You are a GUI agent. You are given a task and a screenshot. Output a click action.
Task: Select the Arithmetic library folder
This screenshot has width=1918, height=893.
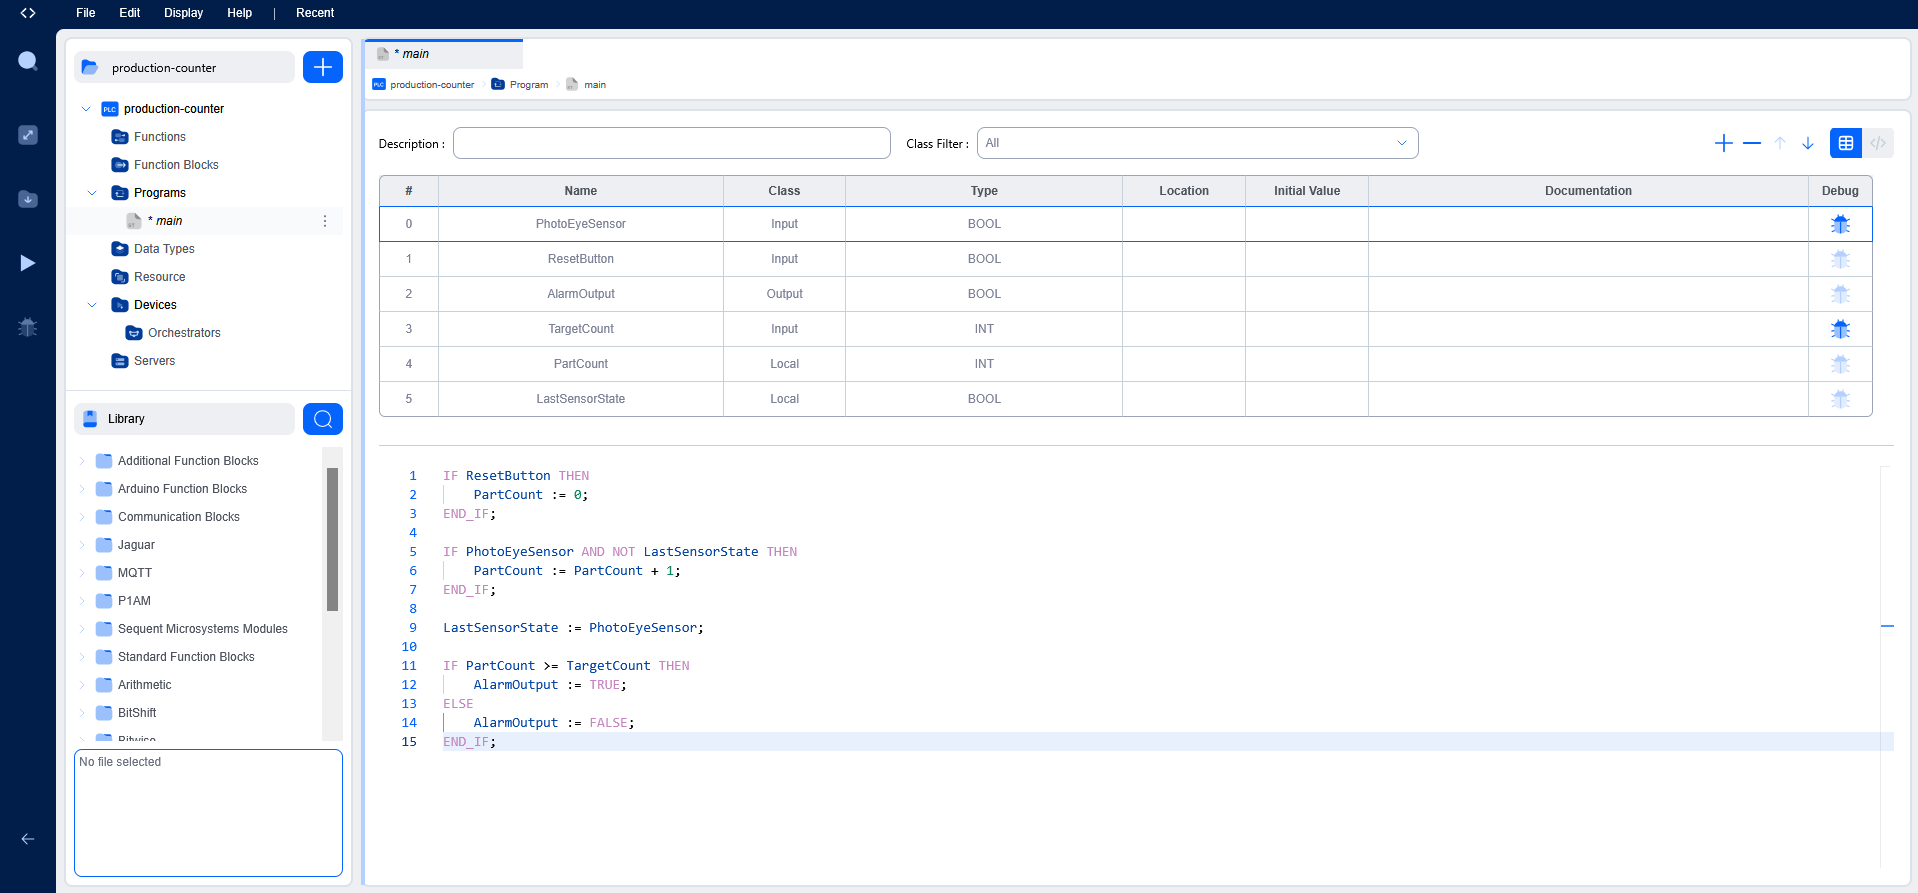(145, 685)
